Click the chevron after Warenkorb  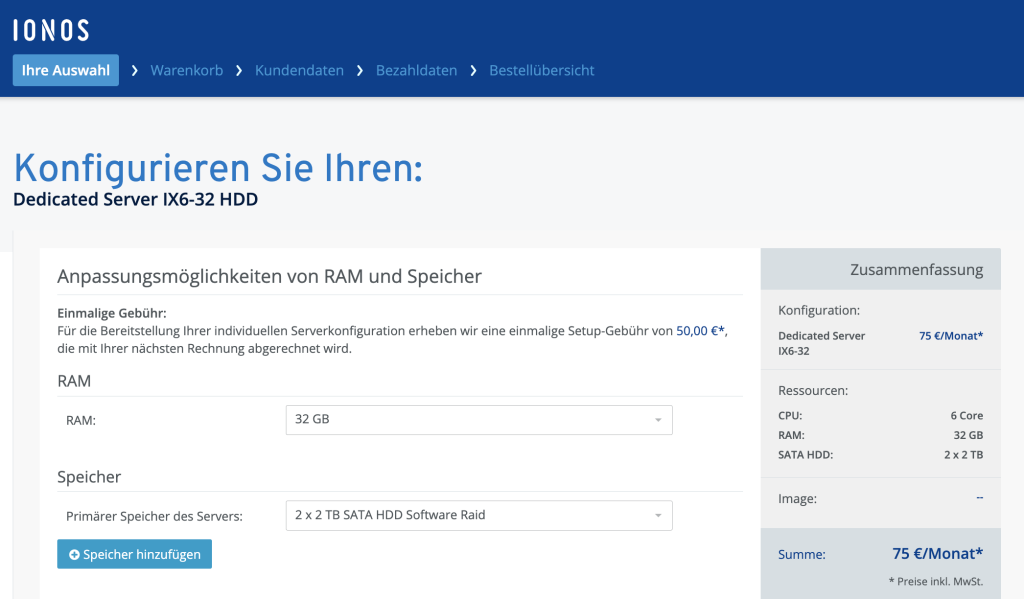point(238,70)
